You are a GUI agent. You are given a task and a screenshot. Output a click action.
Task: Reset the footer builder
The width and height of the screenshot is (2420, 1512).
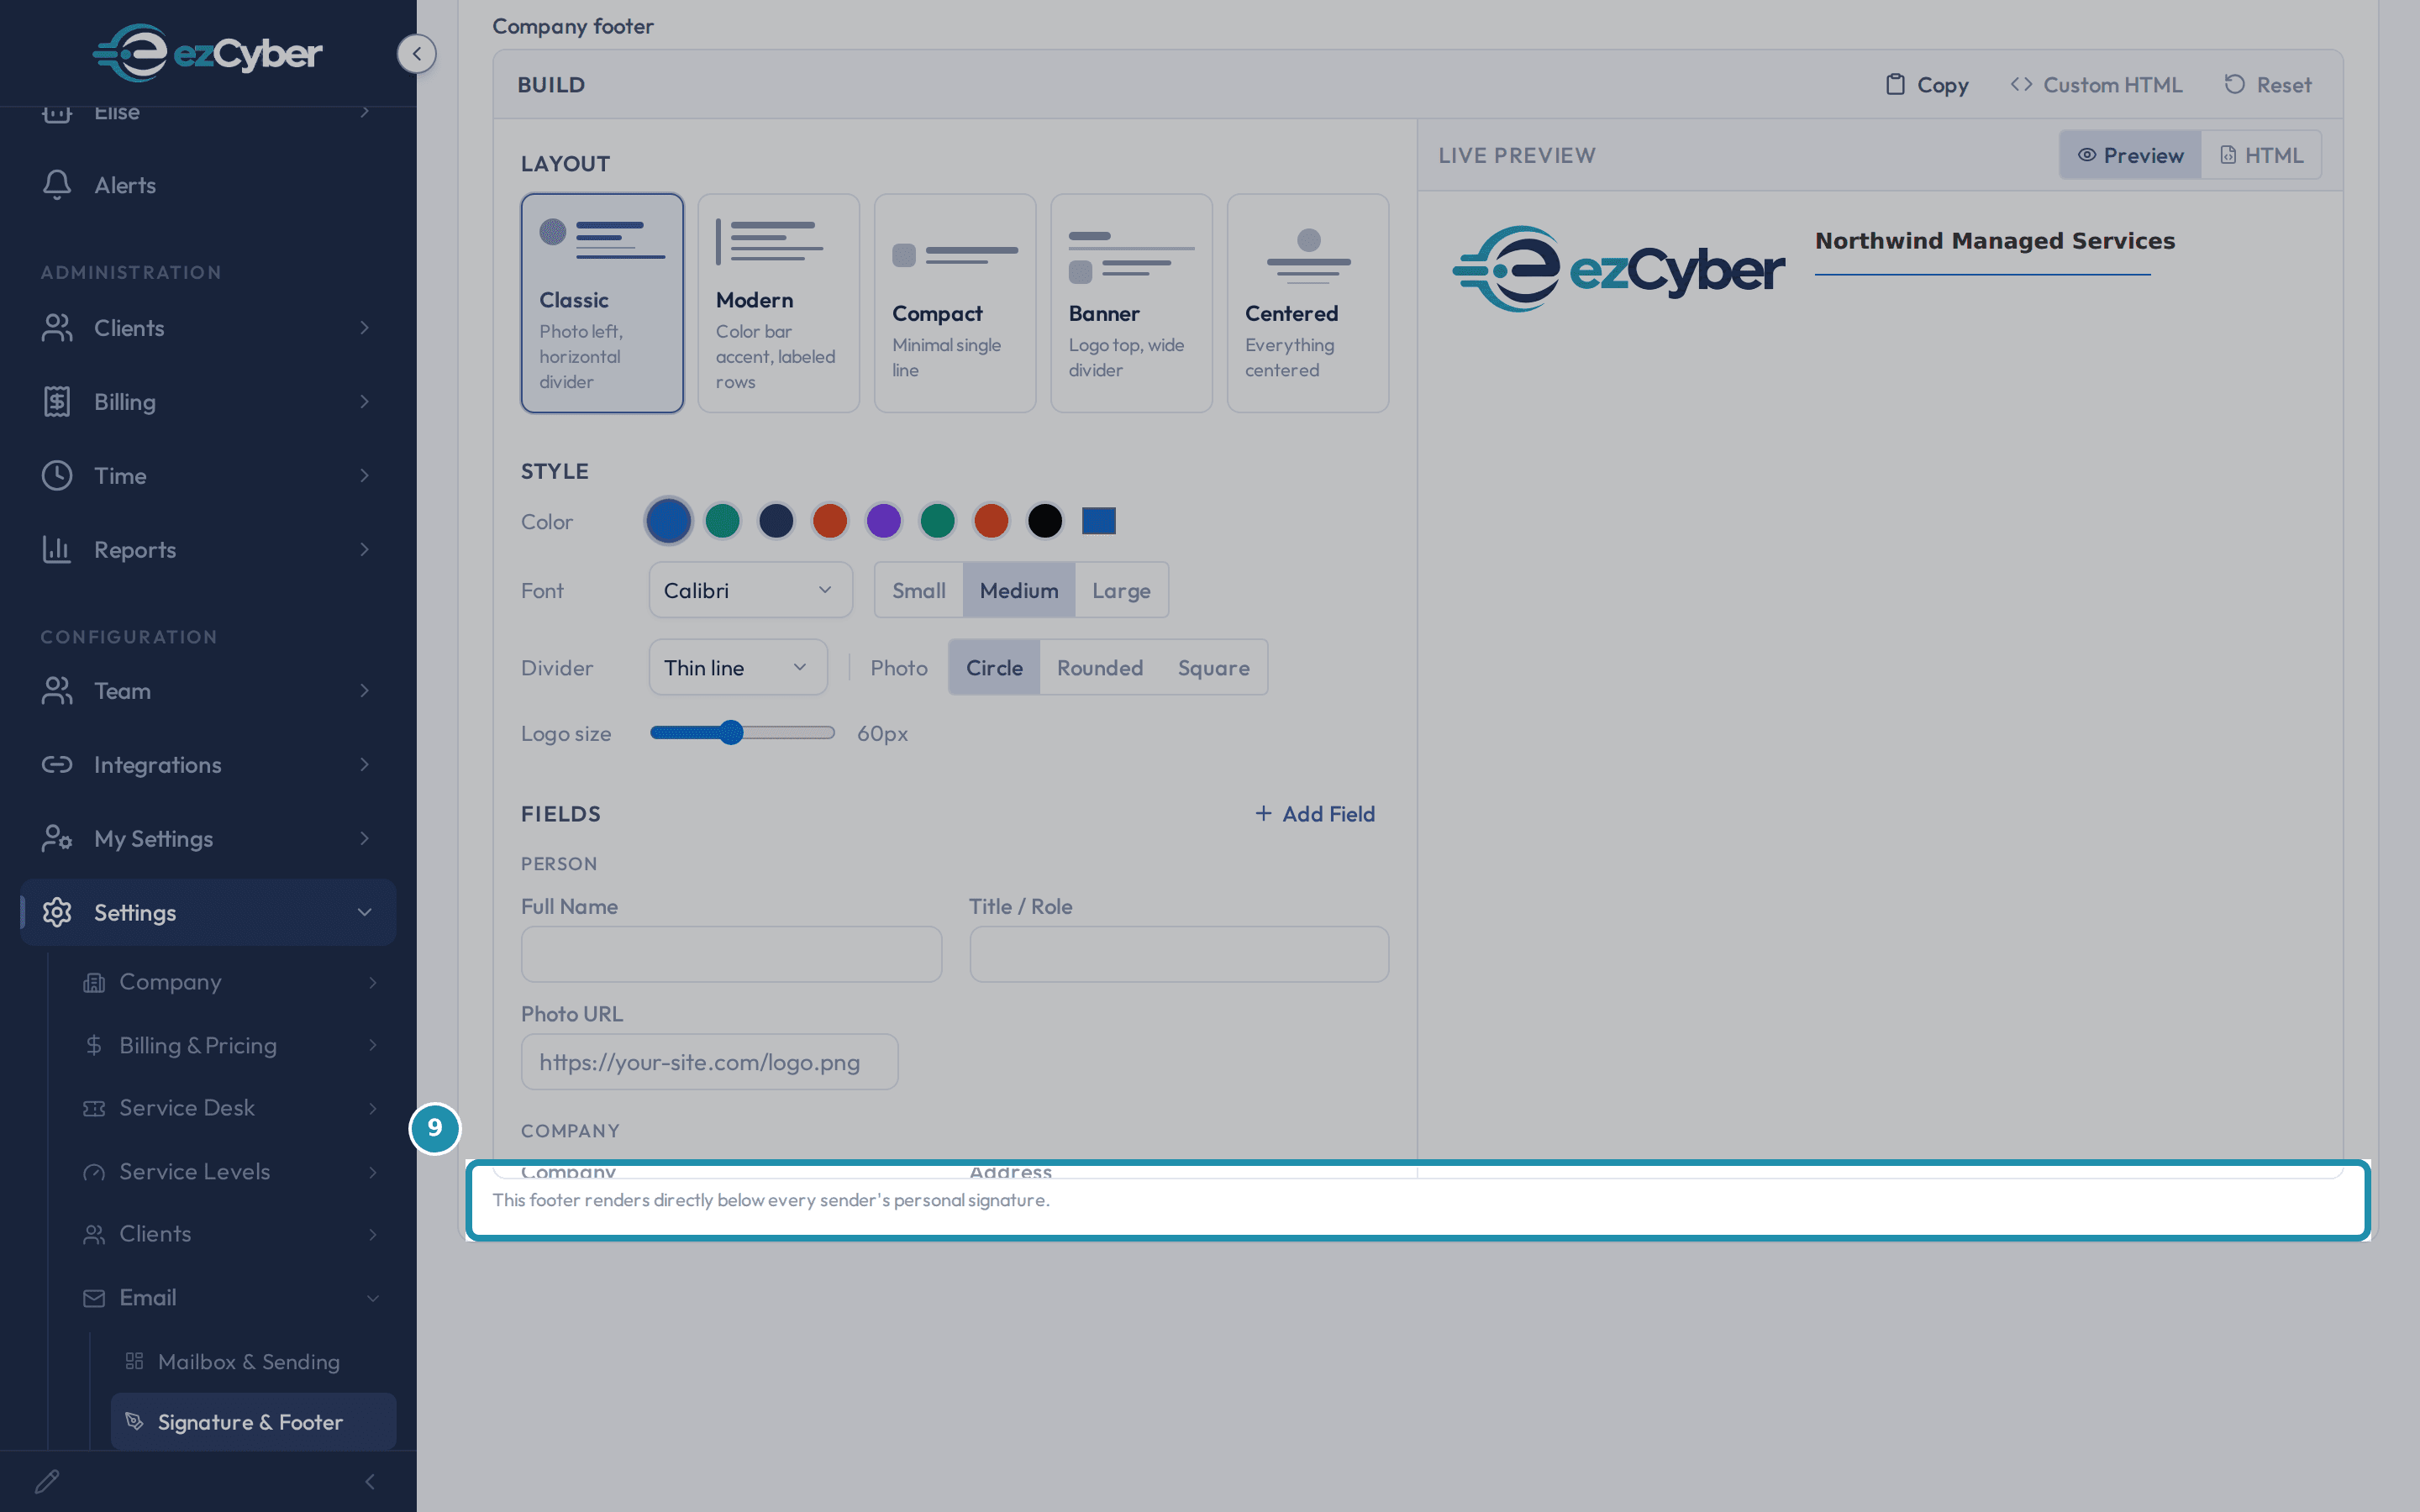click(x=2268, y=85)
